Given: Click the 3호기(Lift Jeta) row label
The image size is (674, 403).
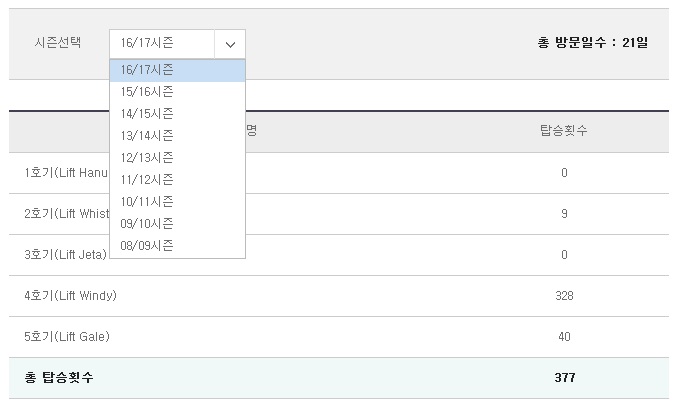Looking at the screenshot, I should coord(65,255).
